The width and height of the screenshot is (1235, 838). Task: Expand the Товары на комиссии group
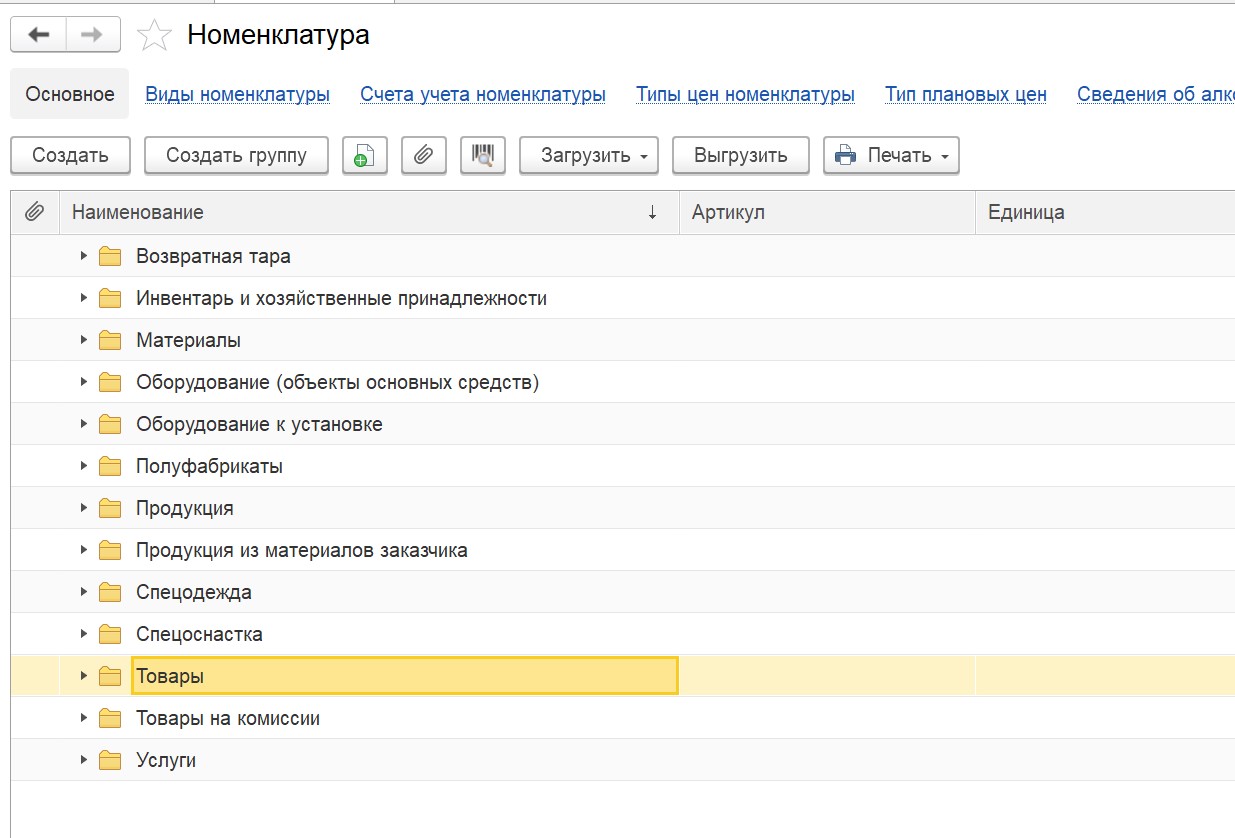(x=84, y=718)
